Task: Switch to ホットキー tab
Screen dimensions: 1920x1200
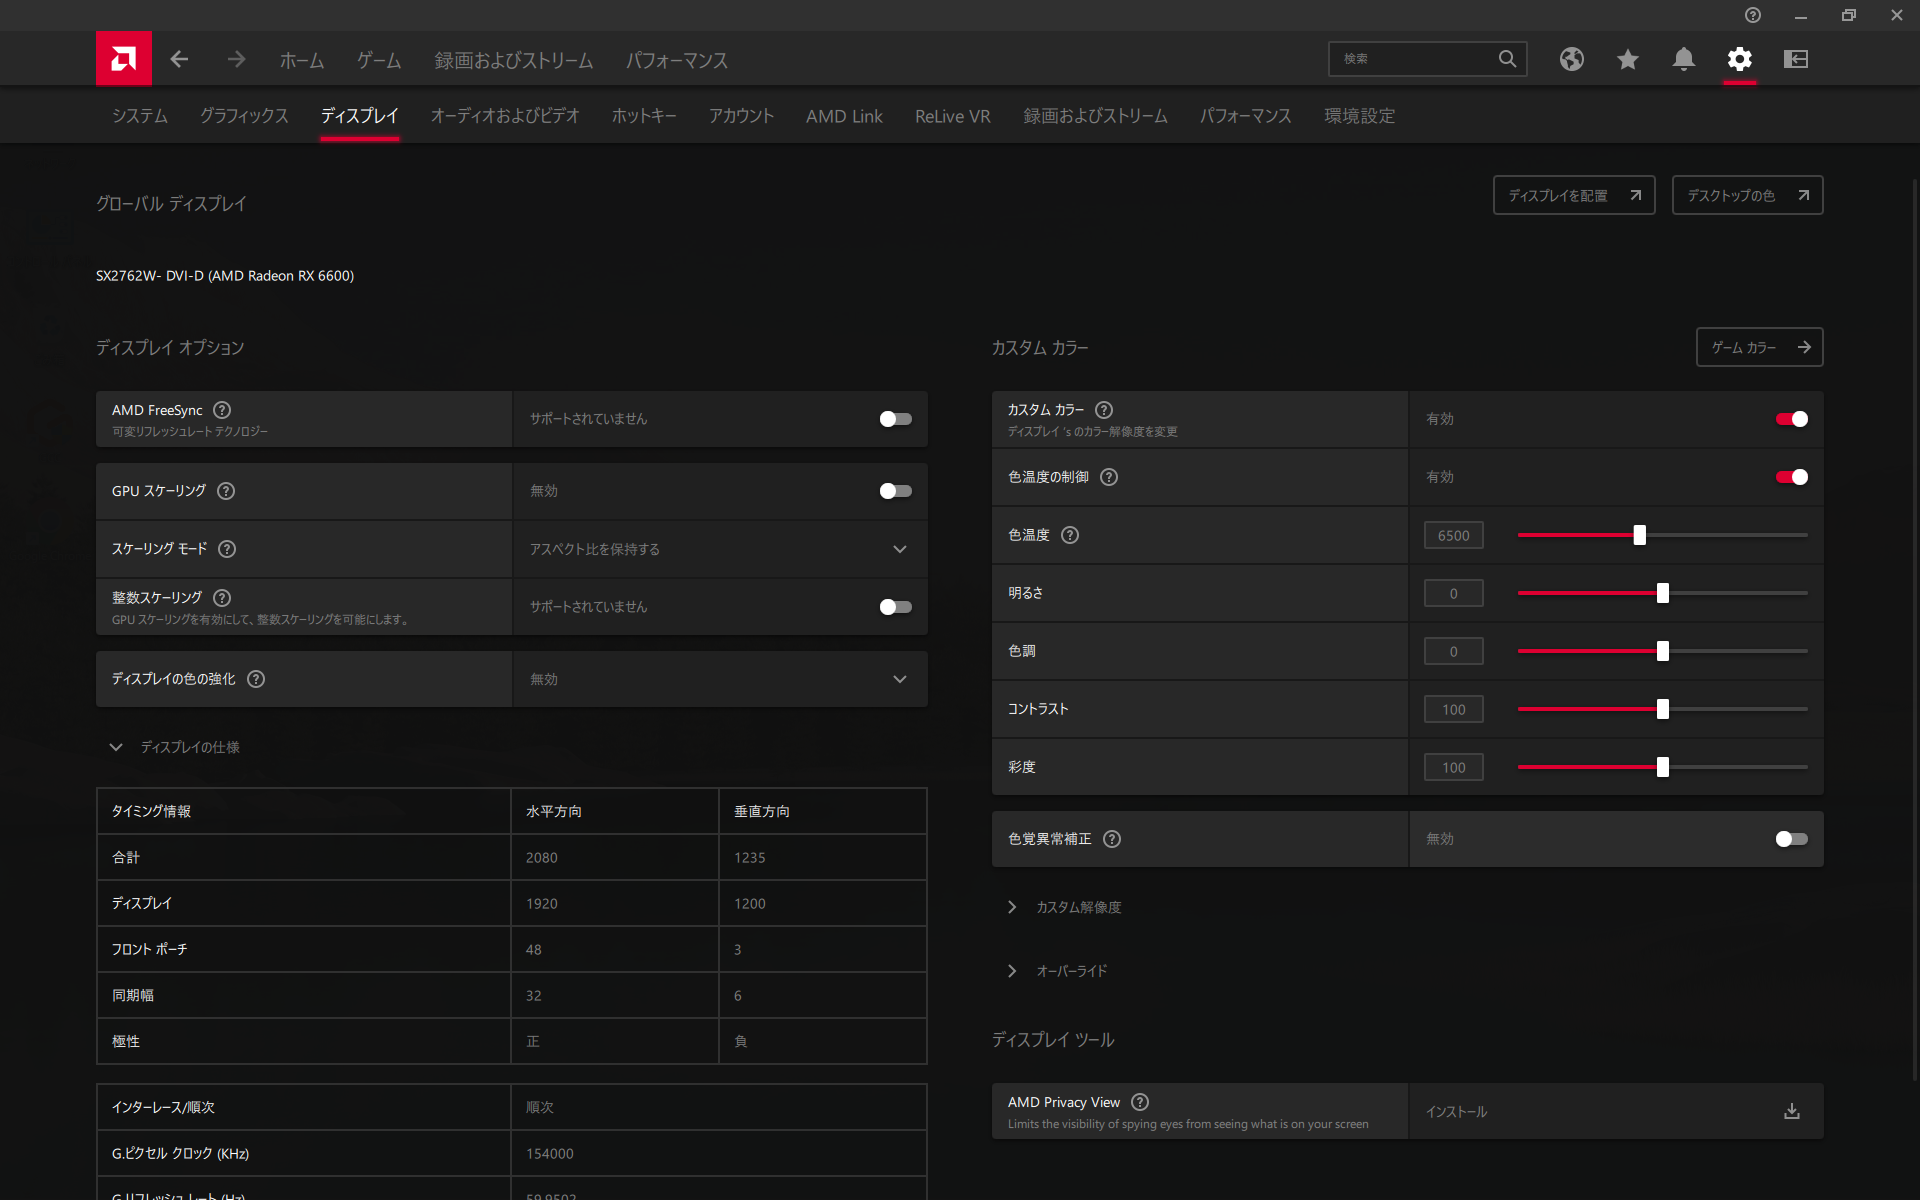Action: [x=644, y=116]
